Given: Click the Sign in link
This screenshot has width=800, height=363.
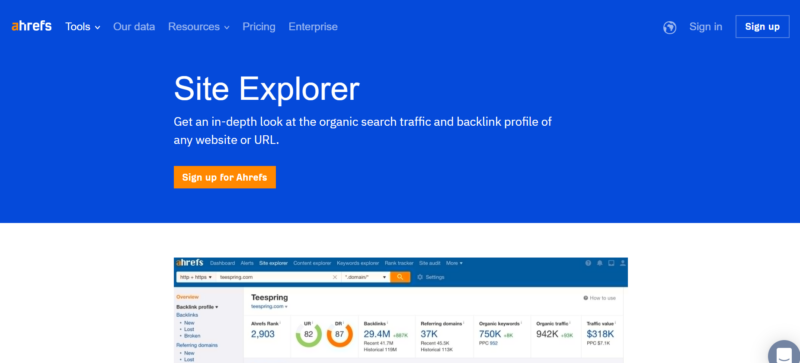Looking at the screenshot, I should (706, 27).
